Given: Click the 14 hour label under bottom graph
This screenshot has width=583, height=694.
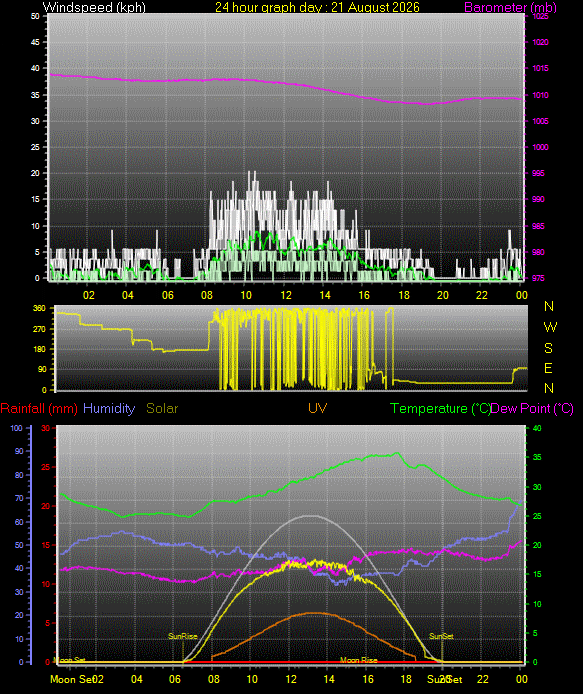Looking at the screenshot, I should coord(329,679).
